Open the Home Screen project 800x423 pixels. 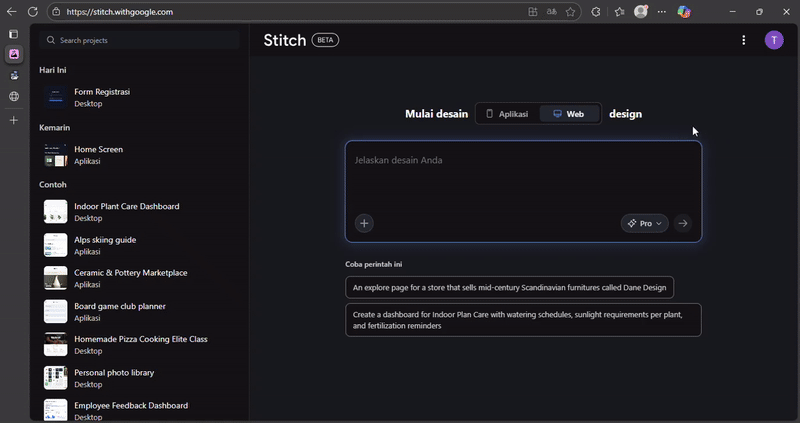pos(139,155)
